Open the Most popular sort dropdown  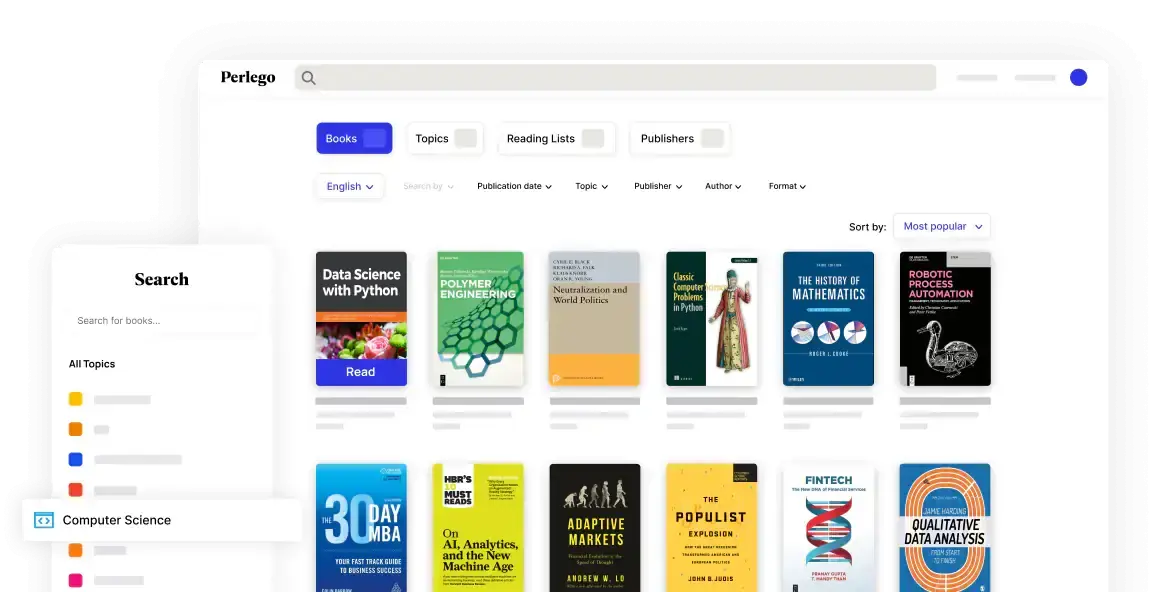click(x=941, y=227)
